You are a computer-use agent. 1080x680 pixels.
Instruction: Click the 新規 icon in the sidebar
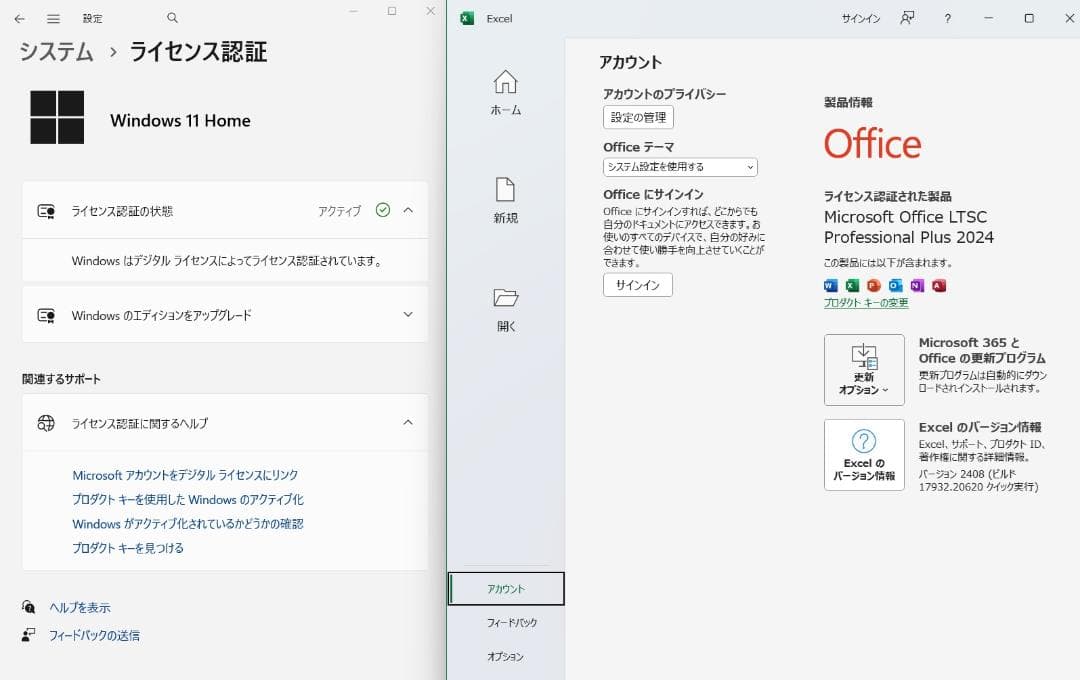[x=505, y=196]
